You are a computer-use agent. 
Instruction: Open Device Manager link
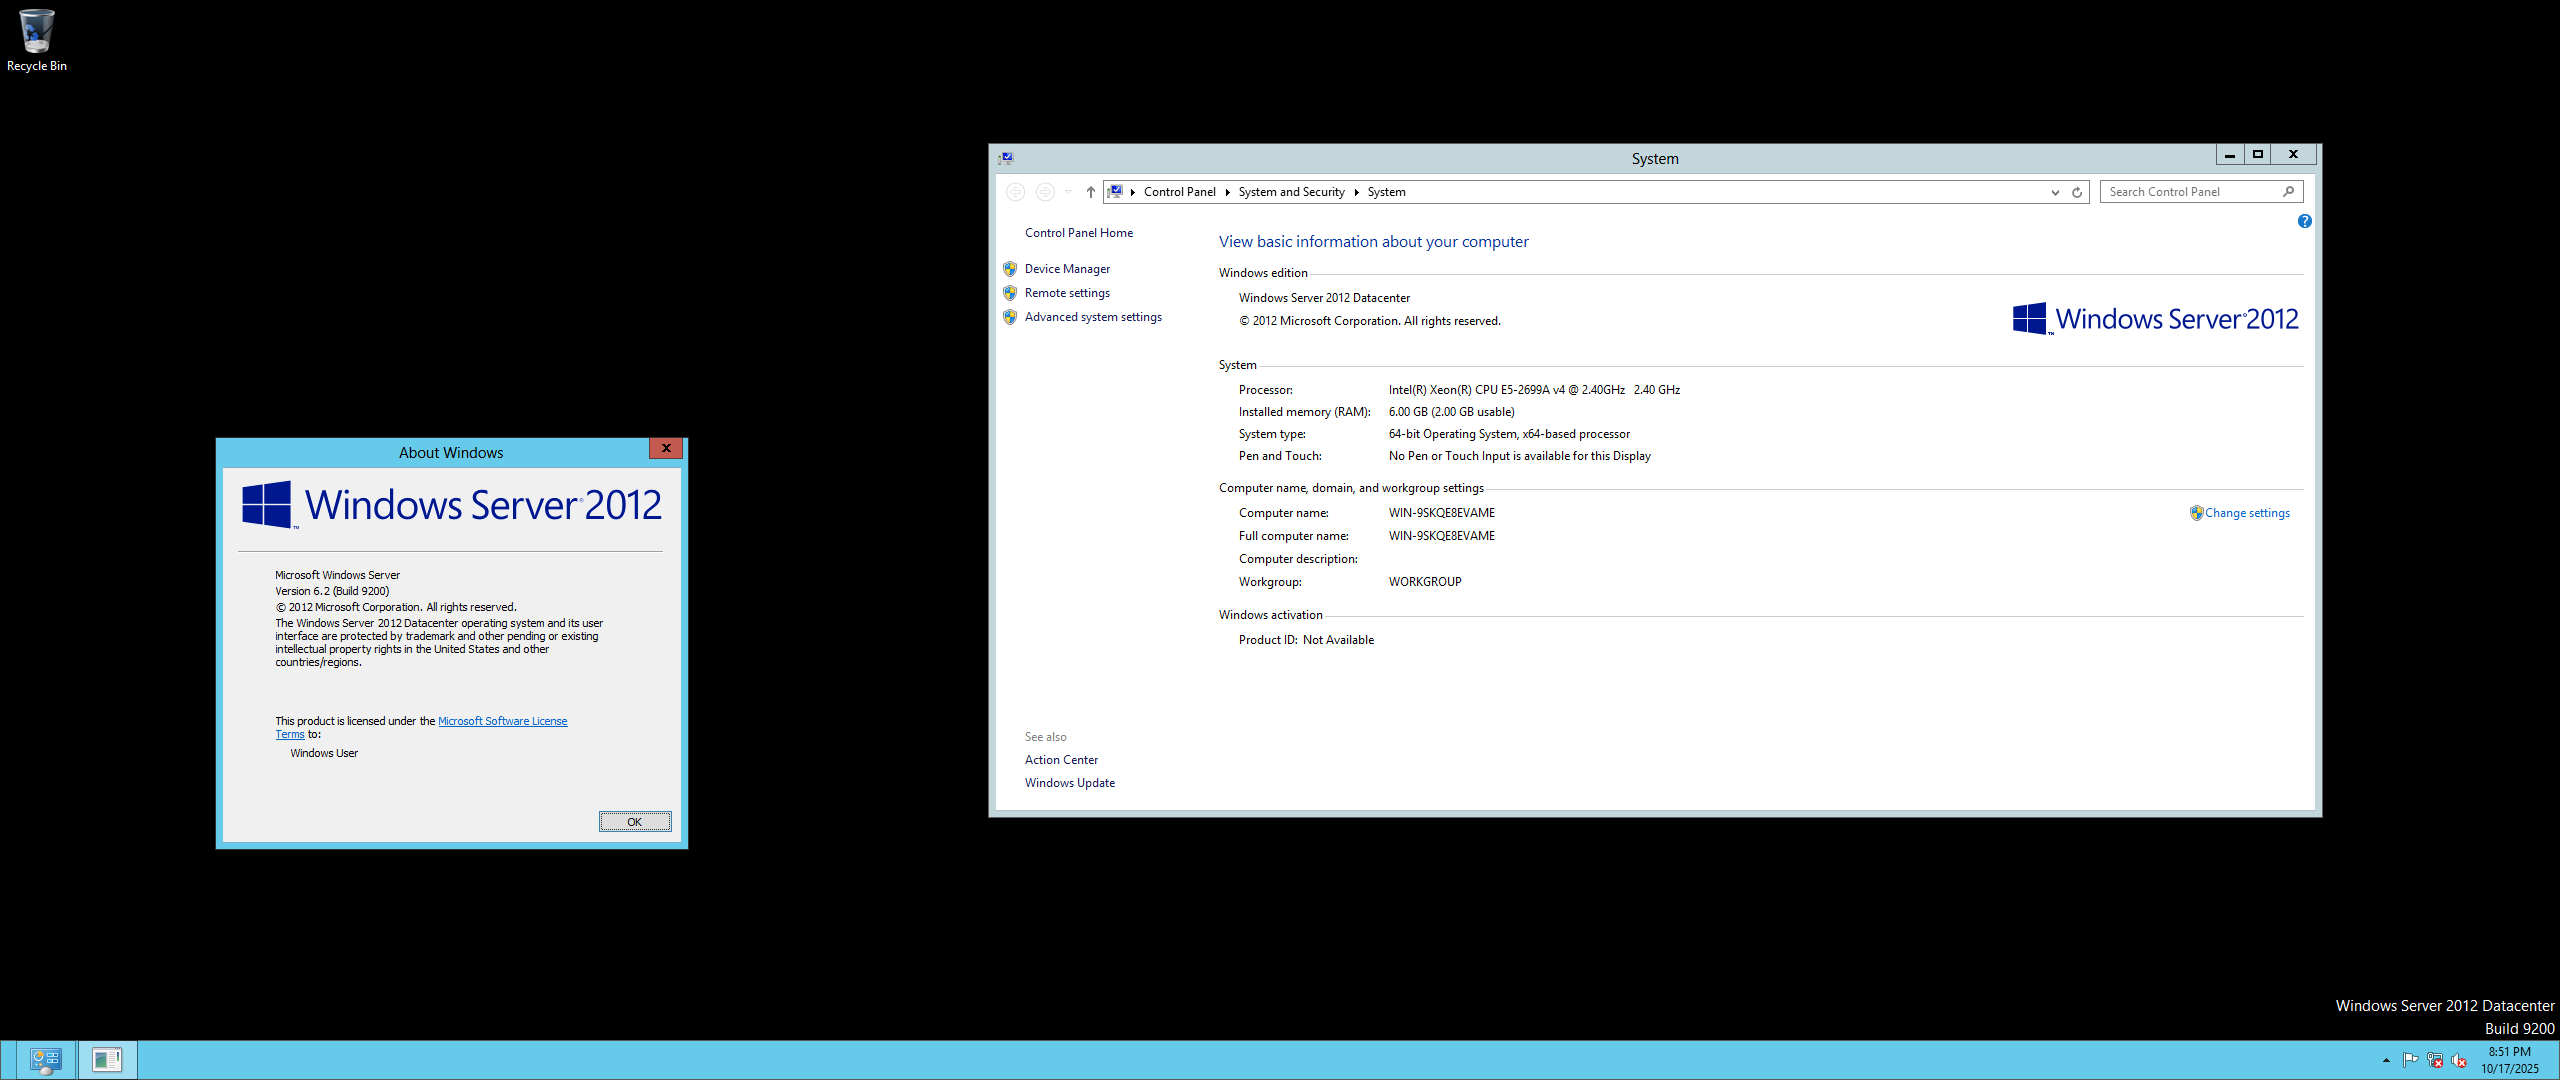[x=1067, y=269]
